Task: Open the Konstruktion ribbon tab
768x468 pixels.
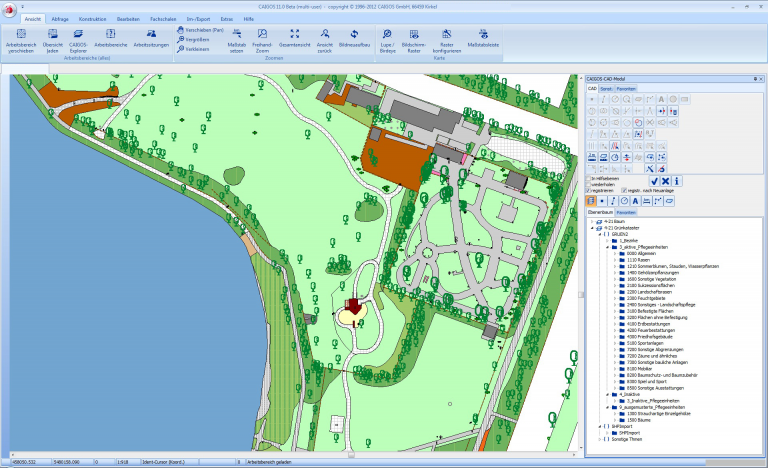Action: coord(93,19)
